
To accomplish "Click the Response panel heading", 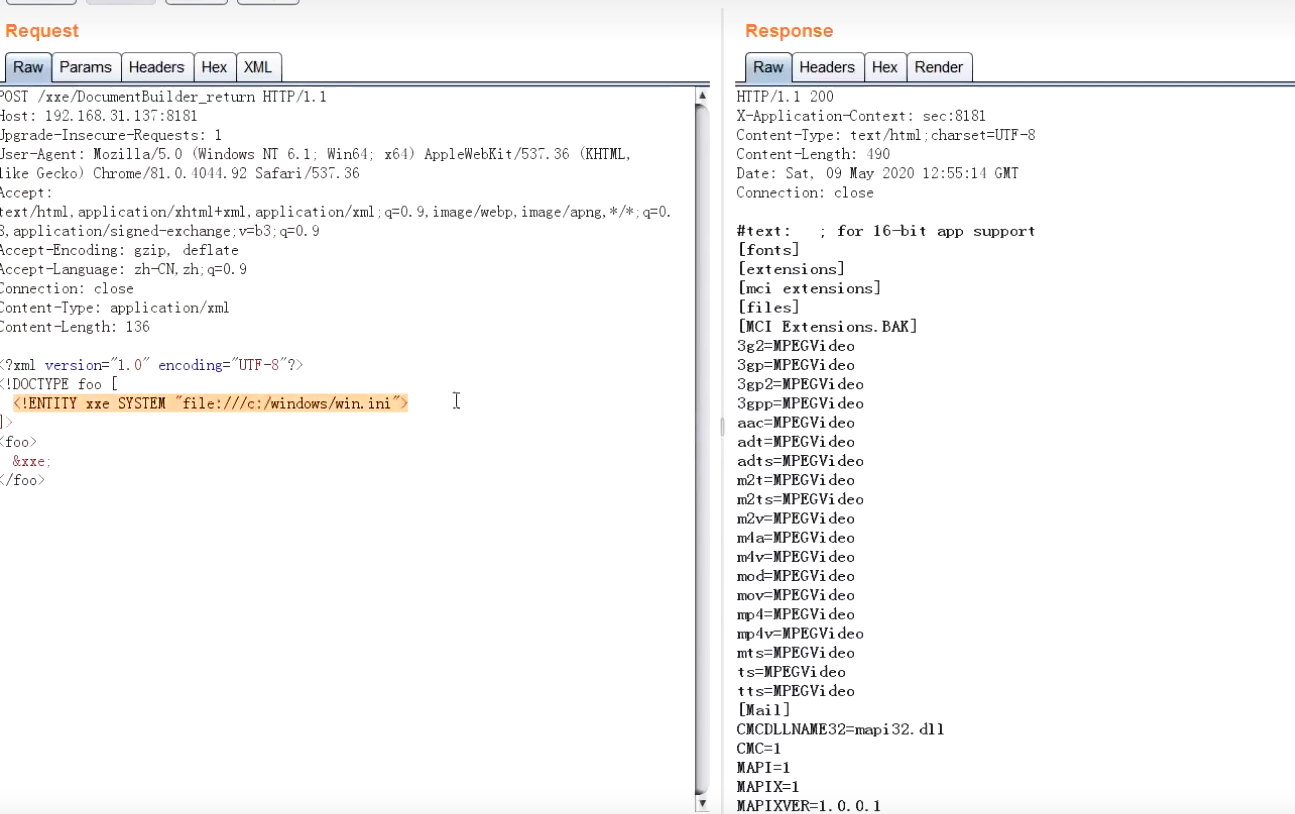I will coord(789,31).
